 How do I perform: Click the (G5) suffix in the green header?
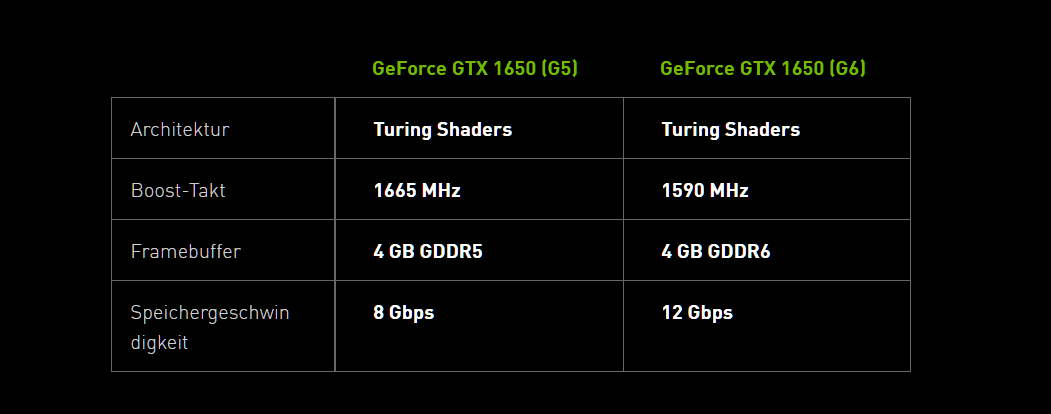point(556,69)
